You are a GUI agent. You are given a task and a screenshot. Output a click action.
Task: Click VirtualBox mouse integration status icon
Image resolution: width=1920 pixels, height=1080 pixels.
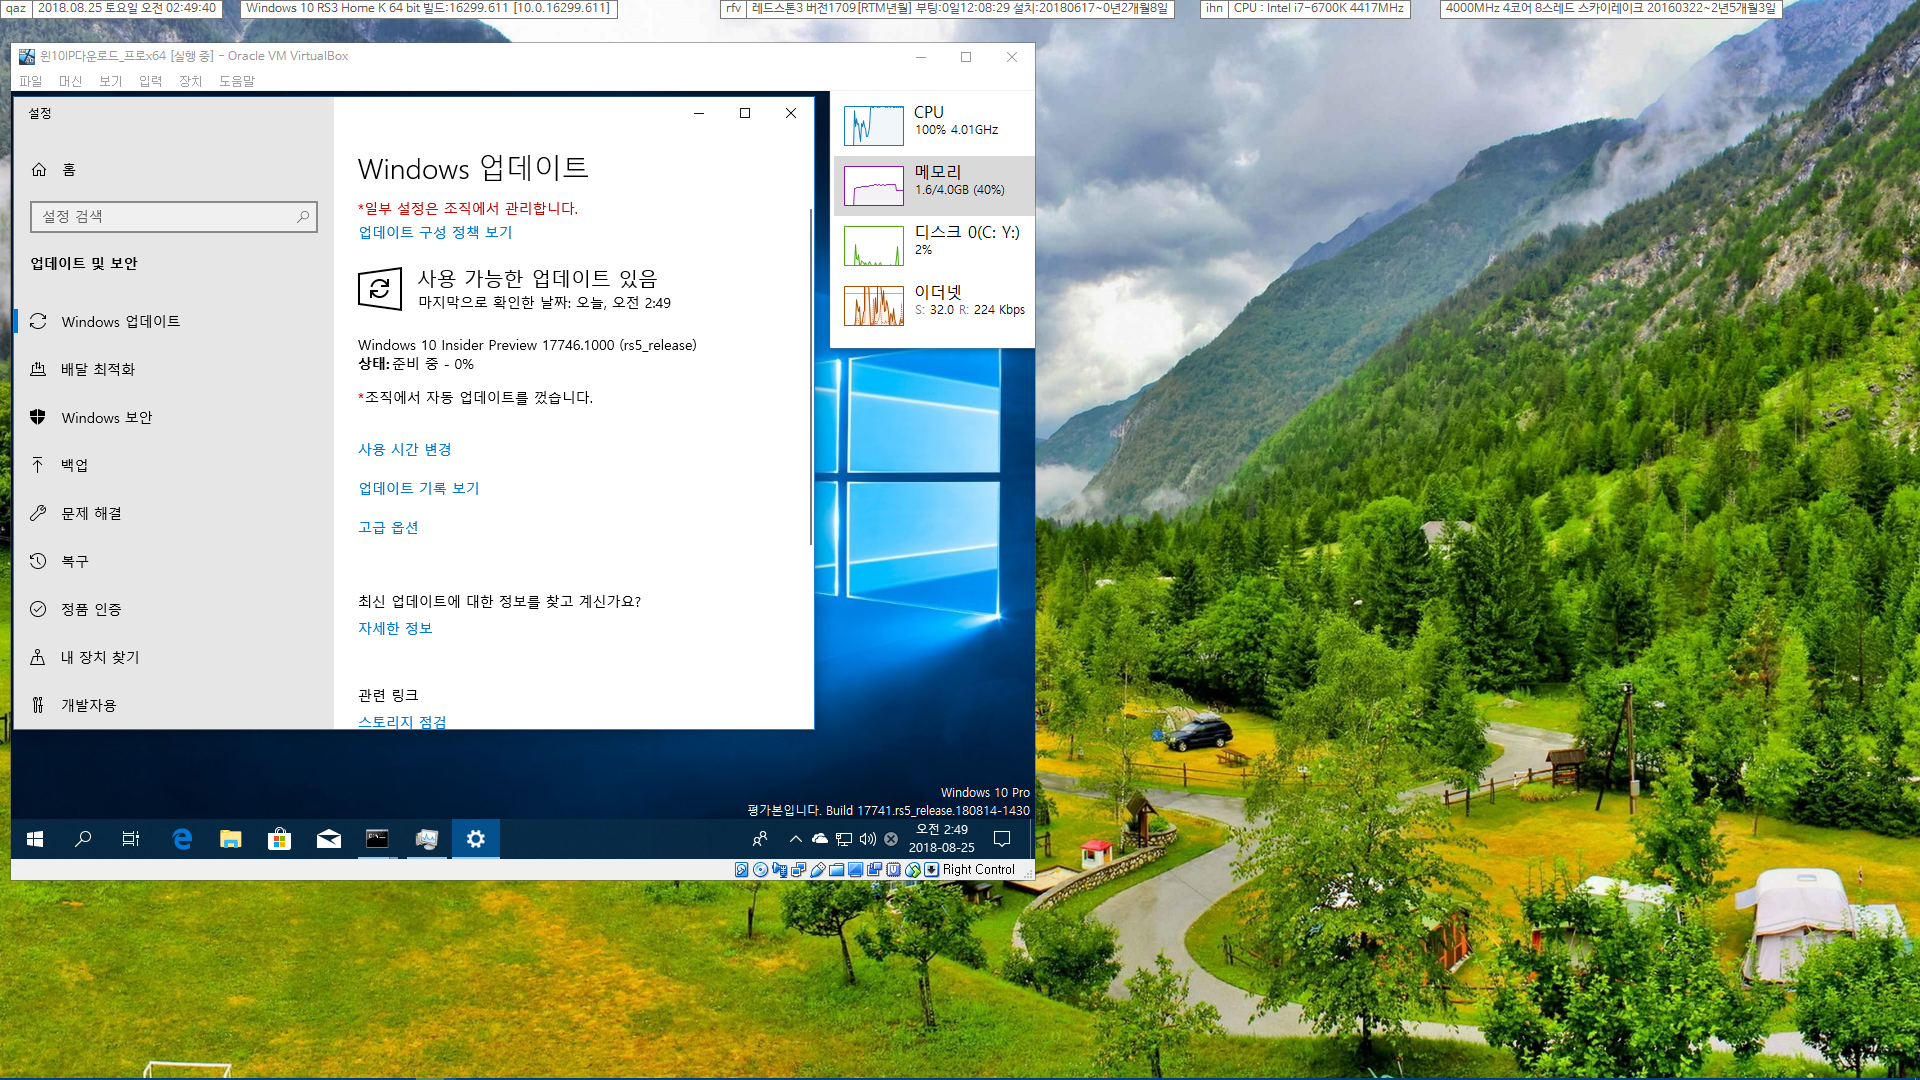pos(913,869)
